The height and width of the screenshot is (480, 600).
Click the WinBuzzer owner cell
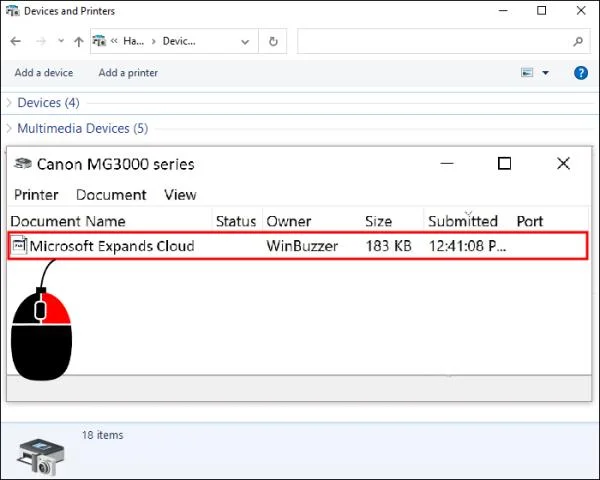click(x=302, y=246)
